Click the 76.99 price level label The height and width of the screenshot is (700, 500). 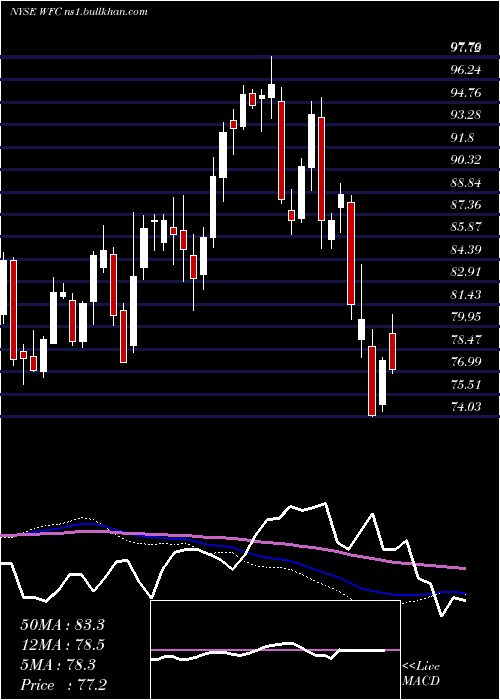tap(466, 362)
